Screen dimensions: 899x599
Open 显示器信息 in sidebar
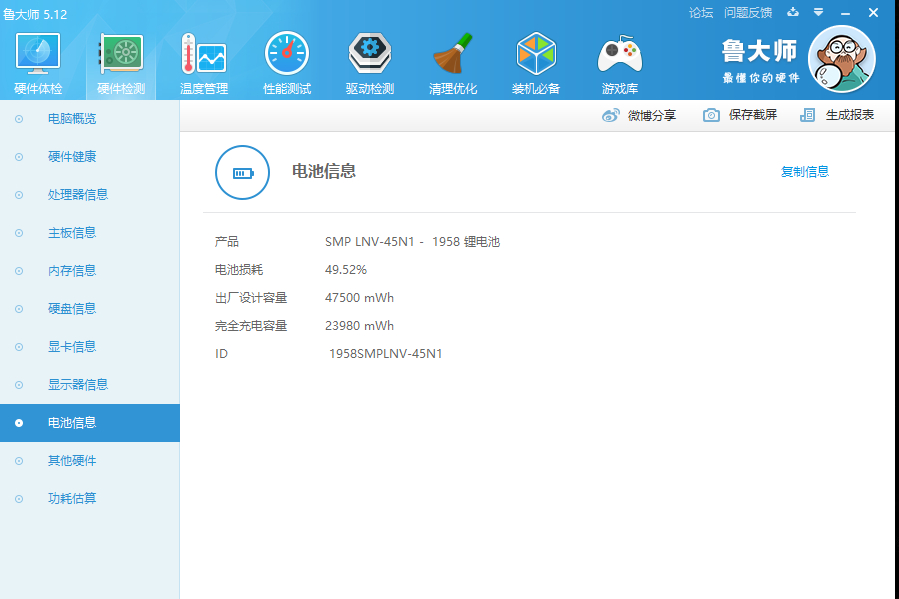tap(89, 385)
